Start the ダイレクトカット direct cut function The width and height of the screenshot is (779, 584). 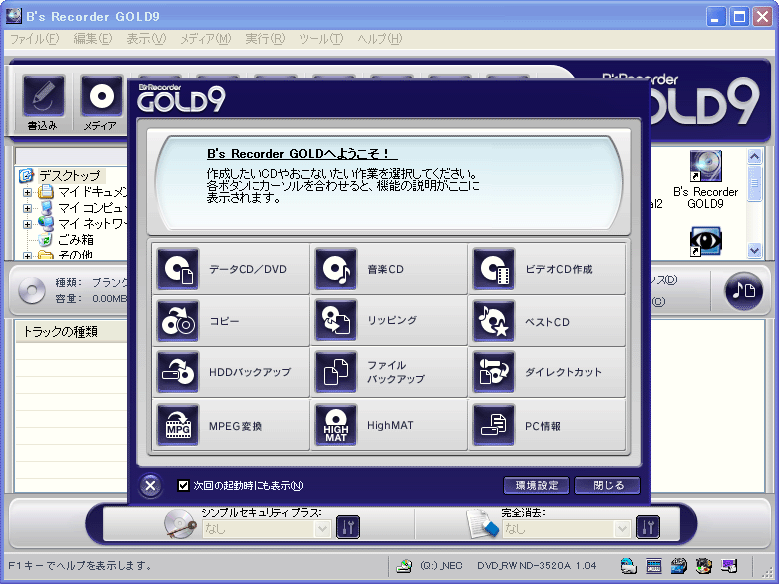(x=547, y=372)
